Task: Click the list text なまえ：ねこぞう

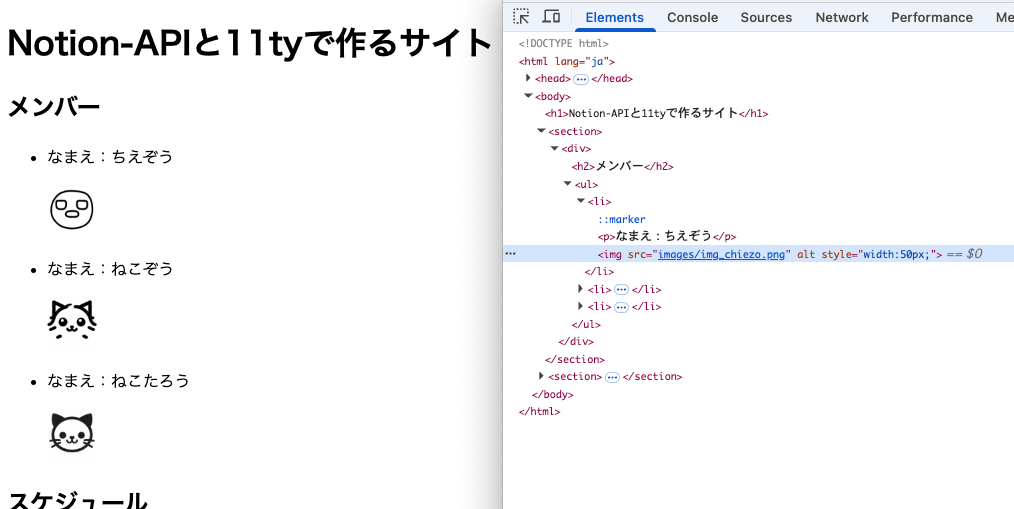Action: click(x=110, y=268)
